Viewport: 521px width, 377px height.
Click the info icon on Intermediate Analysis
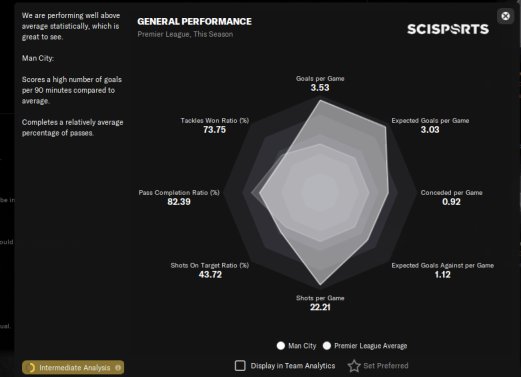point(118,368)
